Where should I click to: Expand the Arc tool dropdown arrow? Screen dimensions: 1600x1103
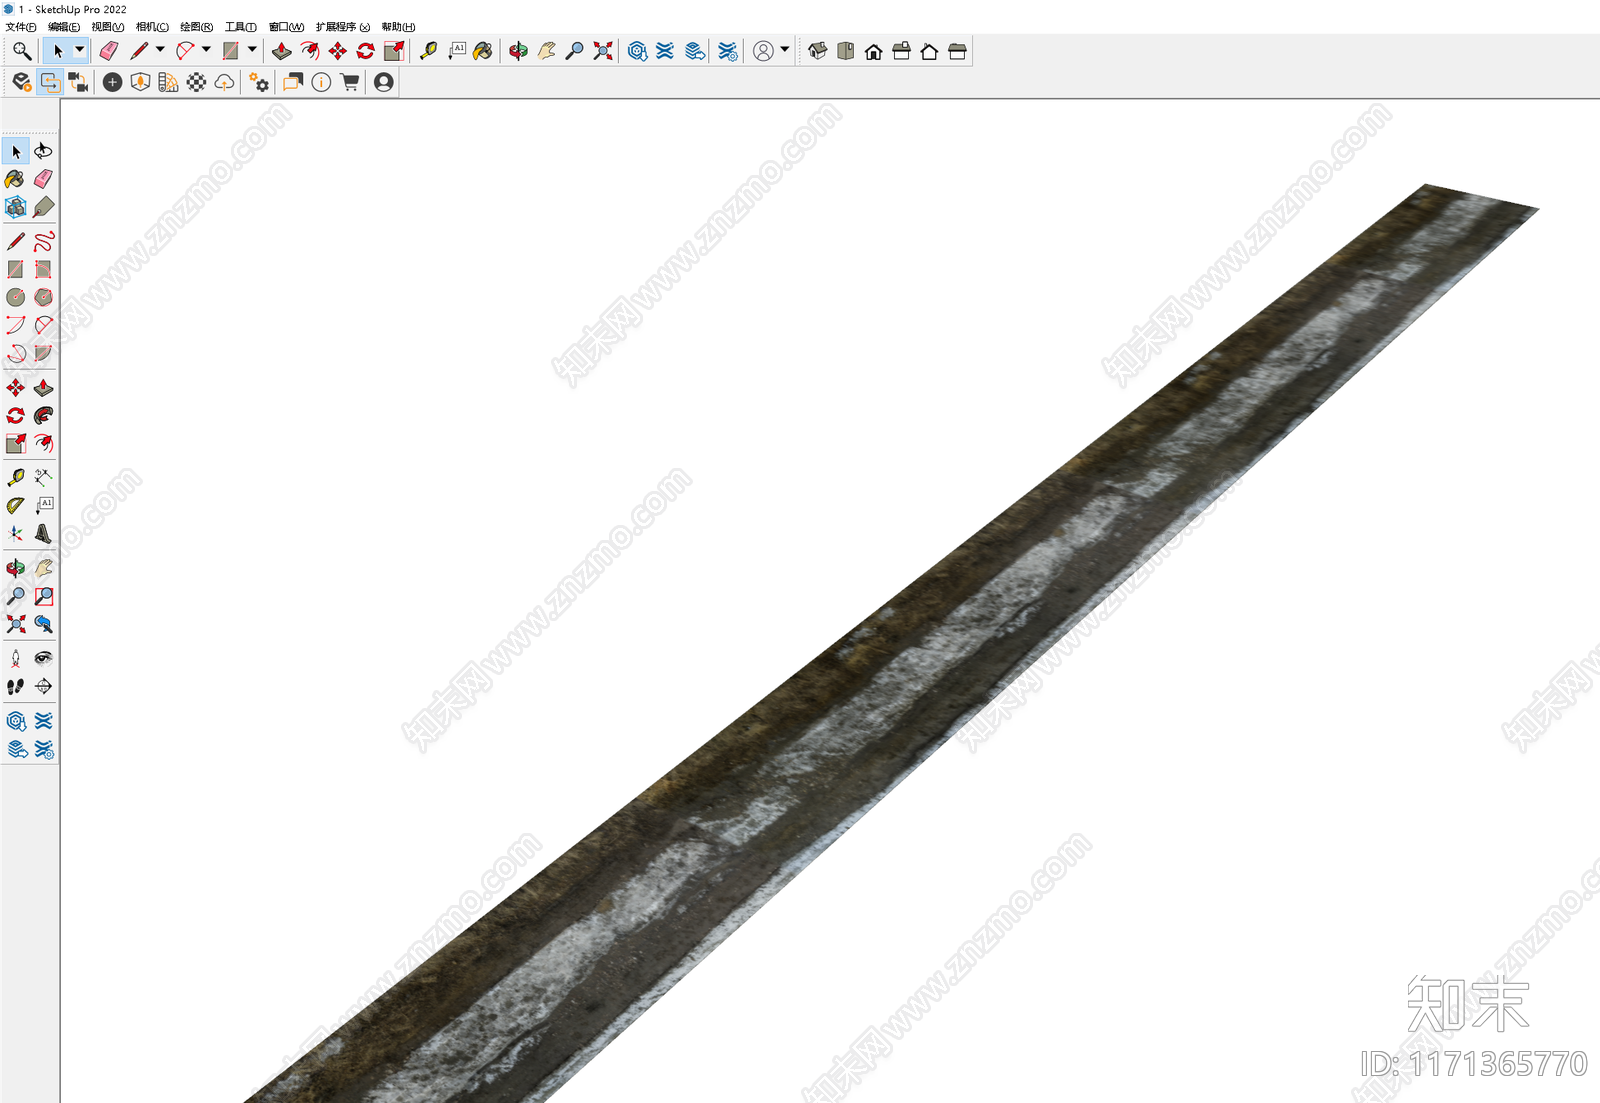click(x=206, y=50)
